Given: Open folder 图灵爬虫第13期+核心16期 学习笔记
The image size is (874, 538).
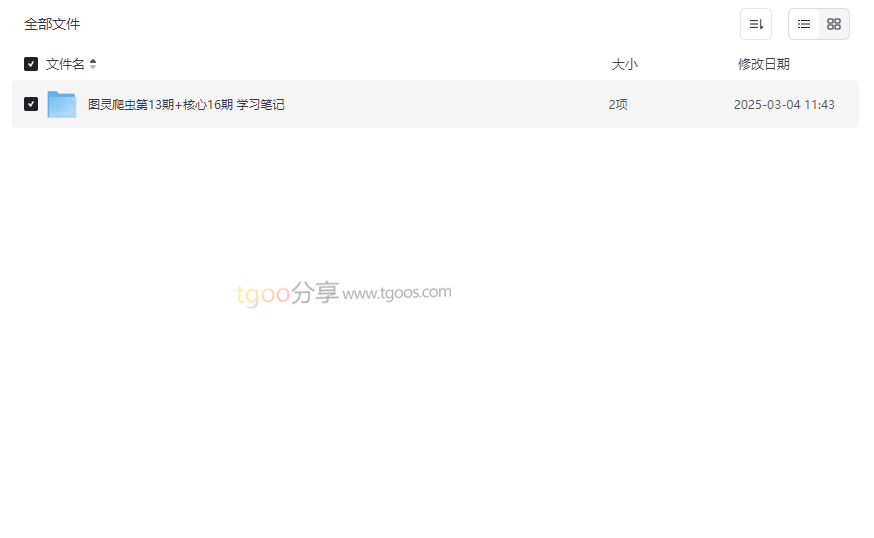Looking at the screenshot, I should (186, 104).
